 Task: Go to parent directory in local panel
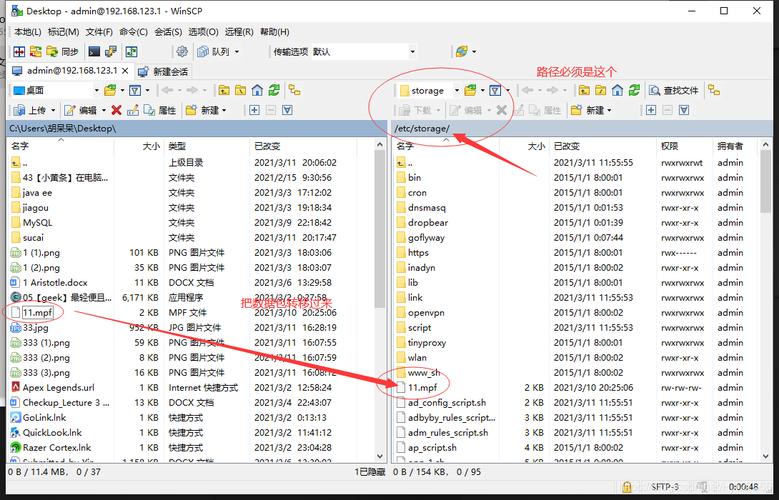[x=224, y=90]
